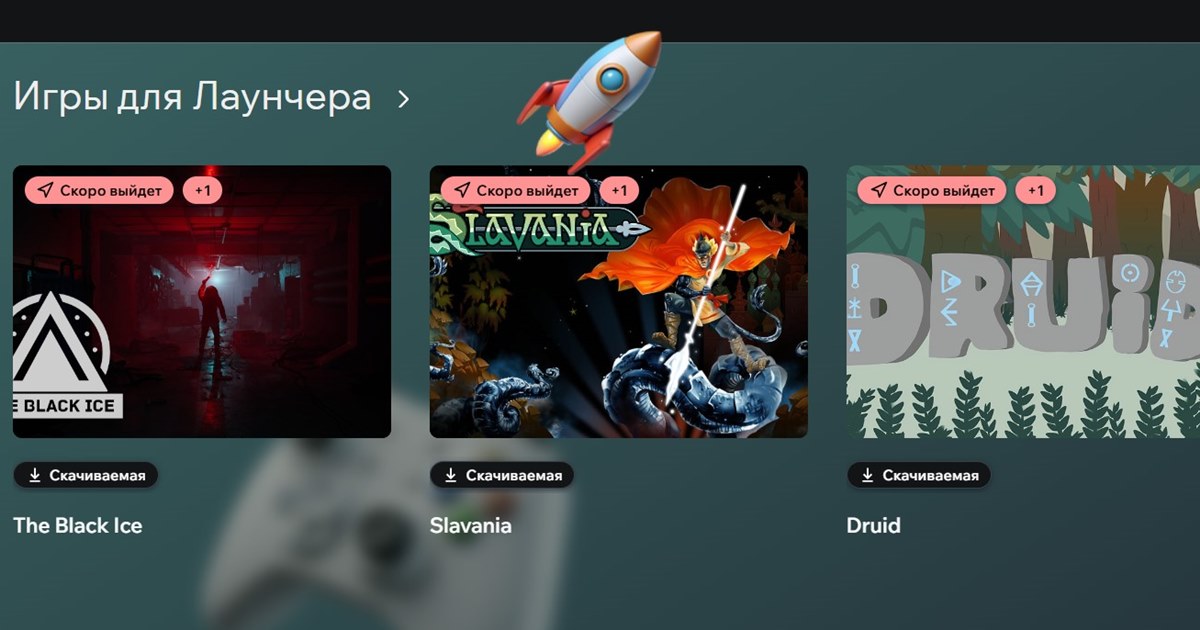
Task: Expand the +1 tags on Slavania card
Action: (619, 190)
